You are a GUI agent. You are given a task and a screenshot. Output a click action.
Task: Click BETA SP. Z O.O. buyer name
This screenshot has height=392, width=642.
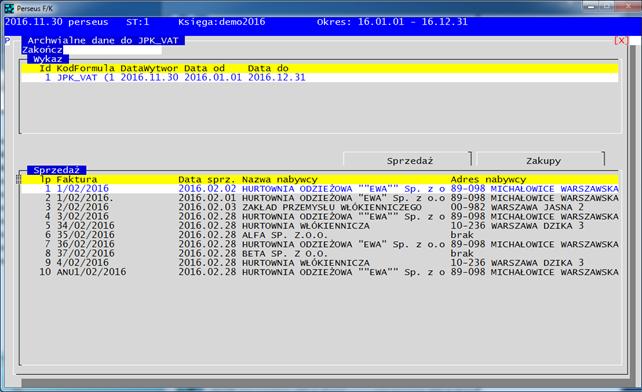285,254
